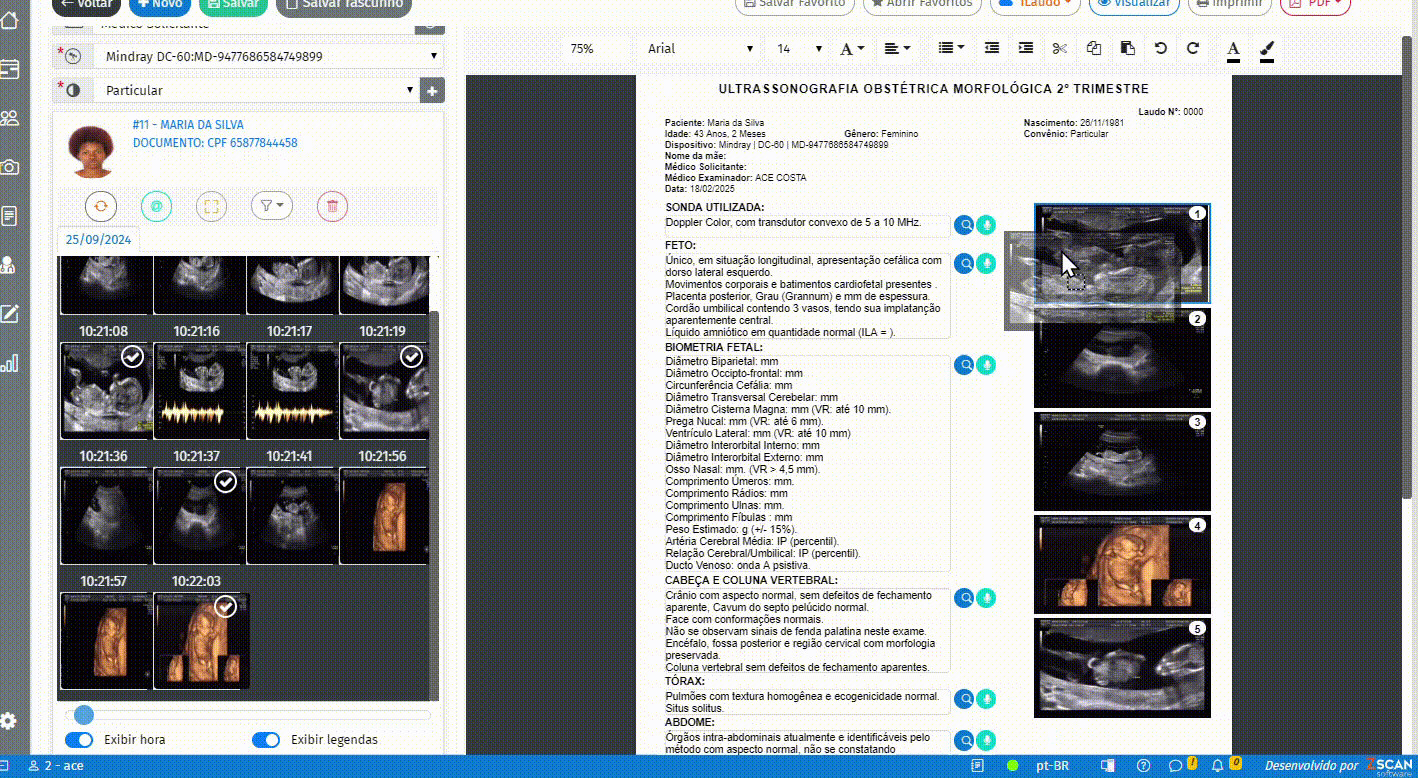1418x778 pixels.
Task: Pick the font color A swatch
Action: click(x=1233, y=49)
